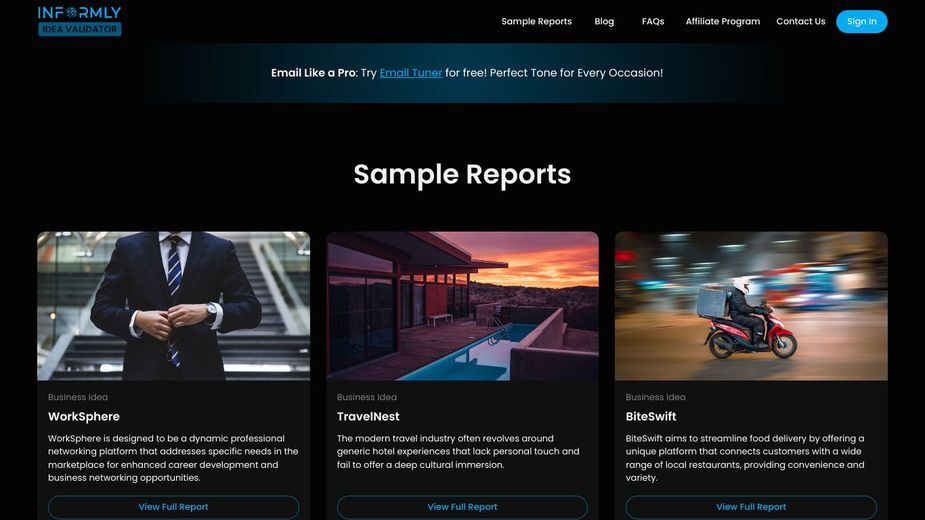
Task: Click the TravelNest title
Action: coord(368,416)
